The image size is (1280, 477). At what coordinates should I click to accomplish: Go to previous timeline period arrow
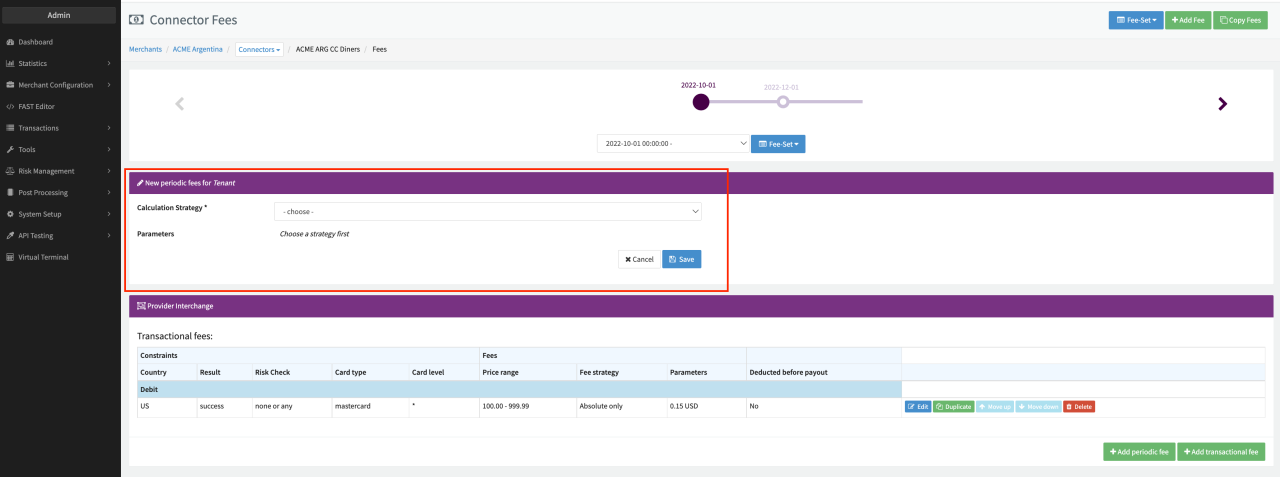180,104
